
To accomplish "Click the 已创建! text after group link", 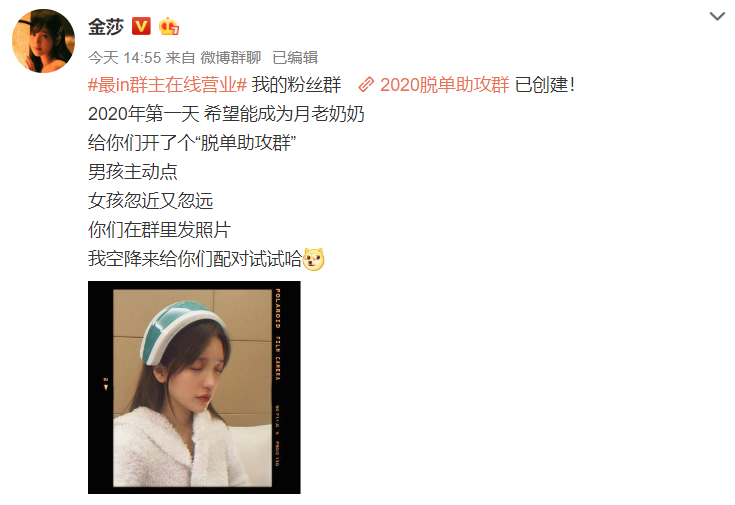I will click(x=545, y=85).
